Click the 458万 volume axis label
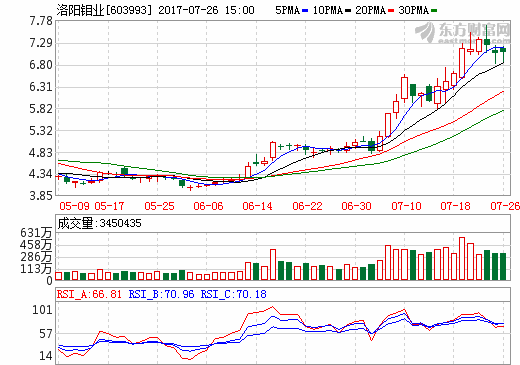 click(36, 245)
